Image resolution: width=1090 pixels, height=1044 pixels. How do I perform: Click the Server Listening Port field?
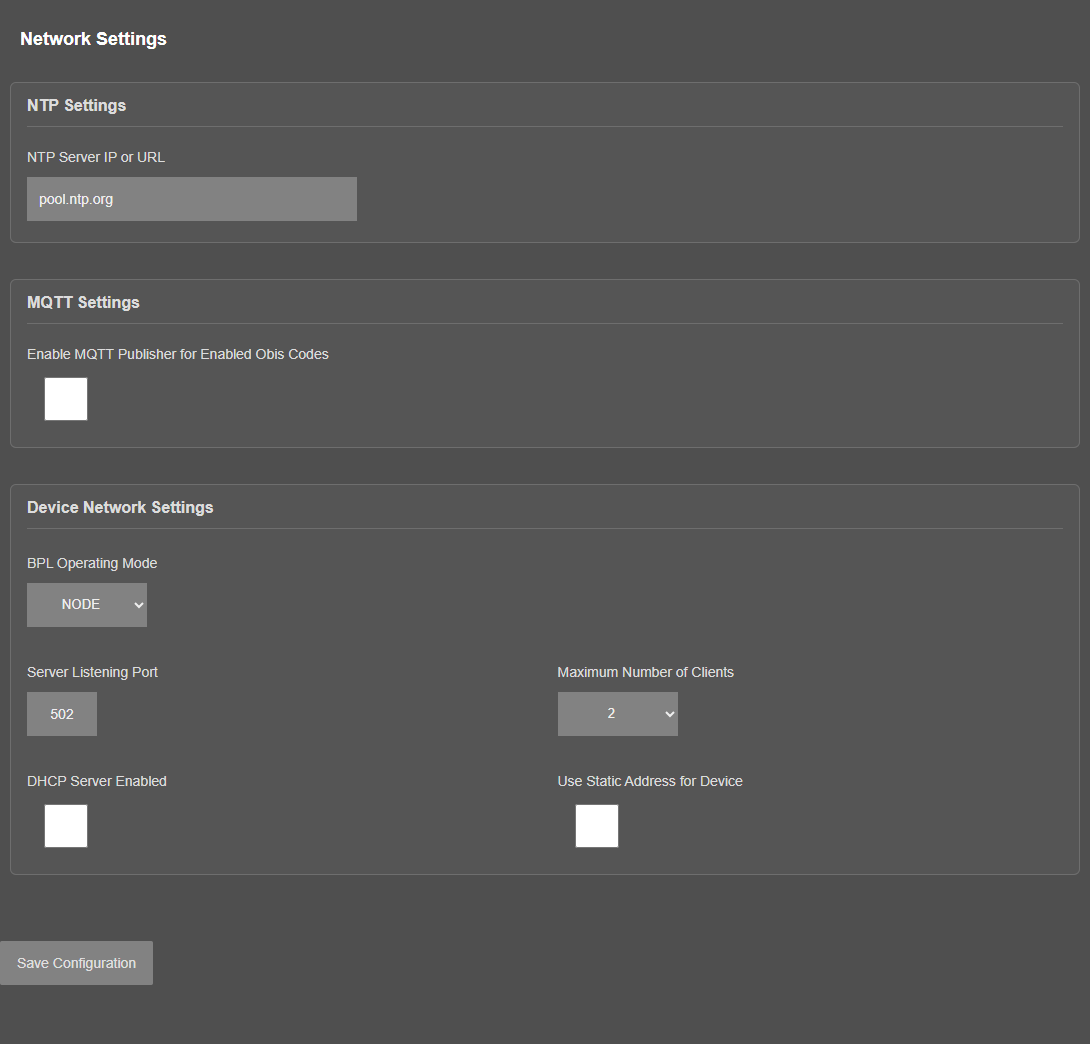point(62,714)
